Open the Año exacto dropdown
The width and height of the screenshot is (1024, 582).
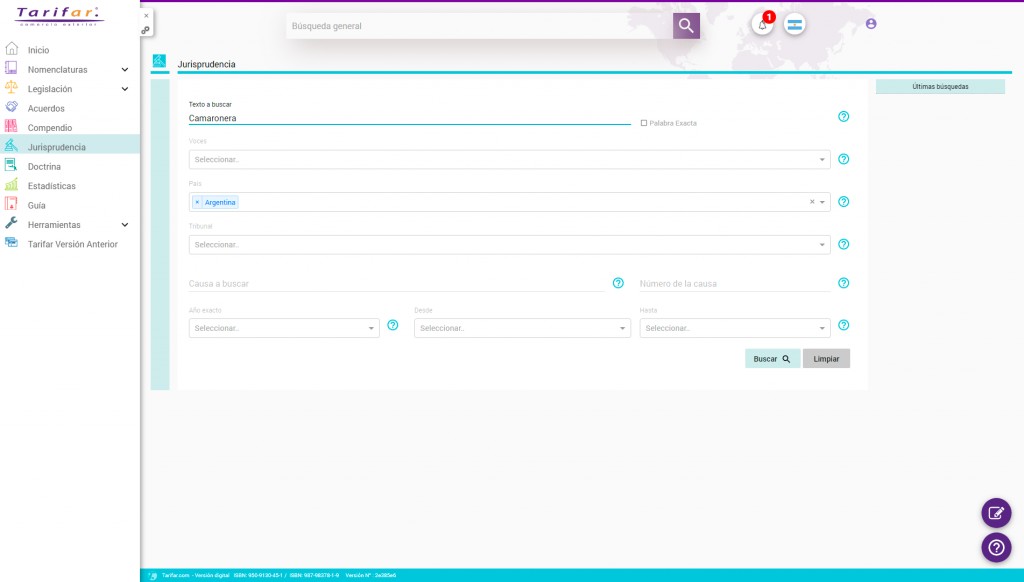point(284,328)
